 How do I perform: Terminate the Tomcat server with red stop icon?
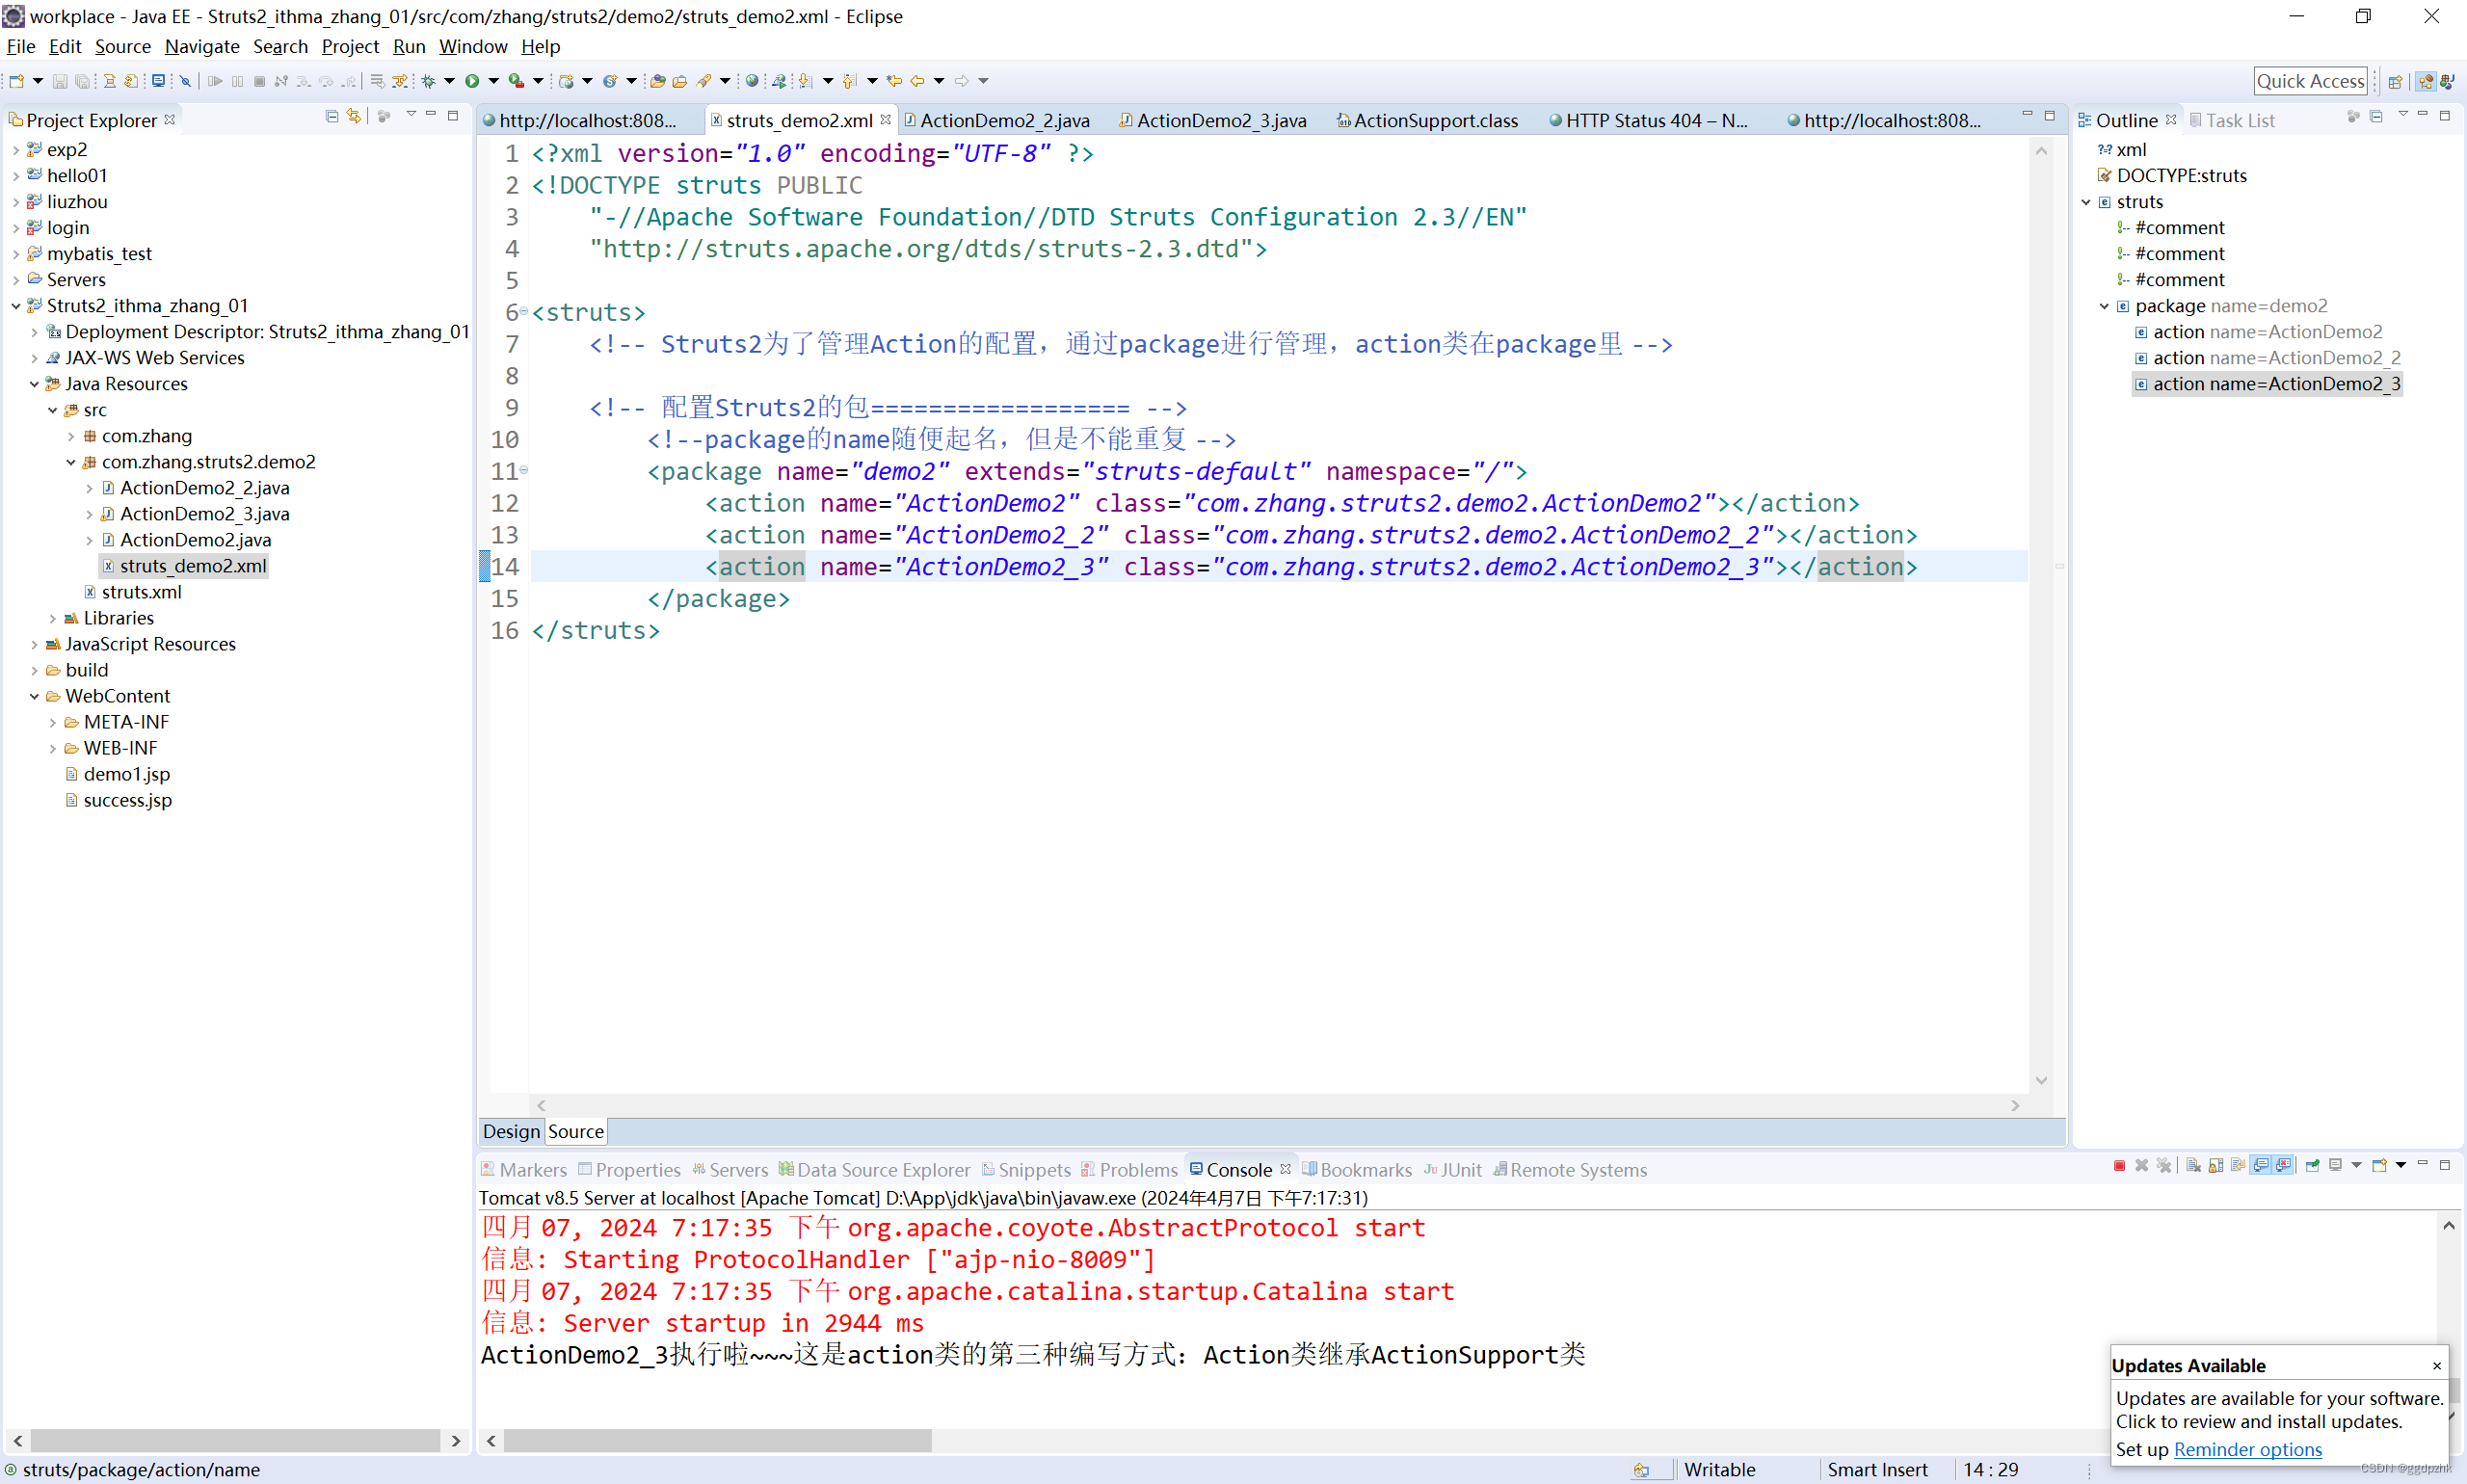point(2119,1166)
